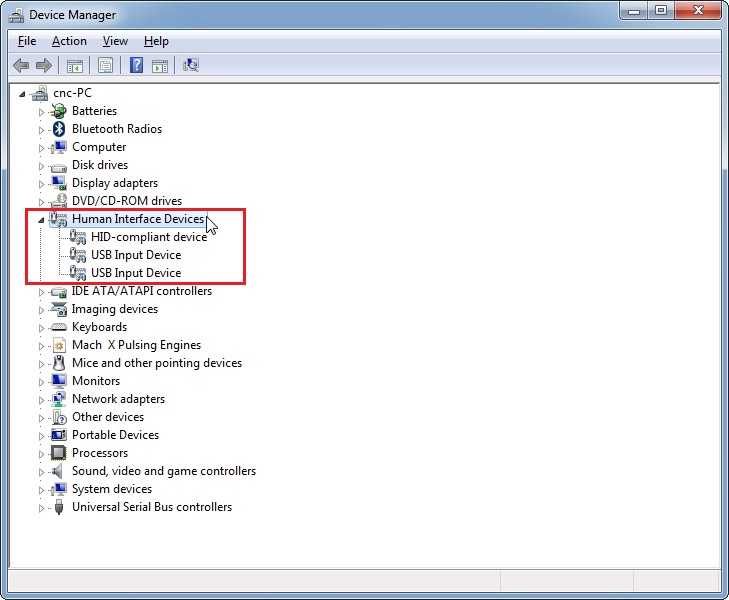This screenshot has width=729, height=600.
Task: Click the Disk drives icon
Action: tap(59, 166)
